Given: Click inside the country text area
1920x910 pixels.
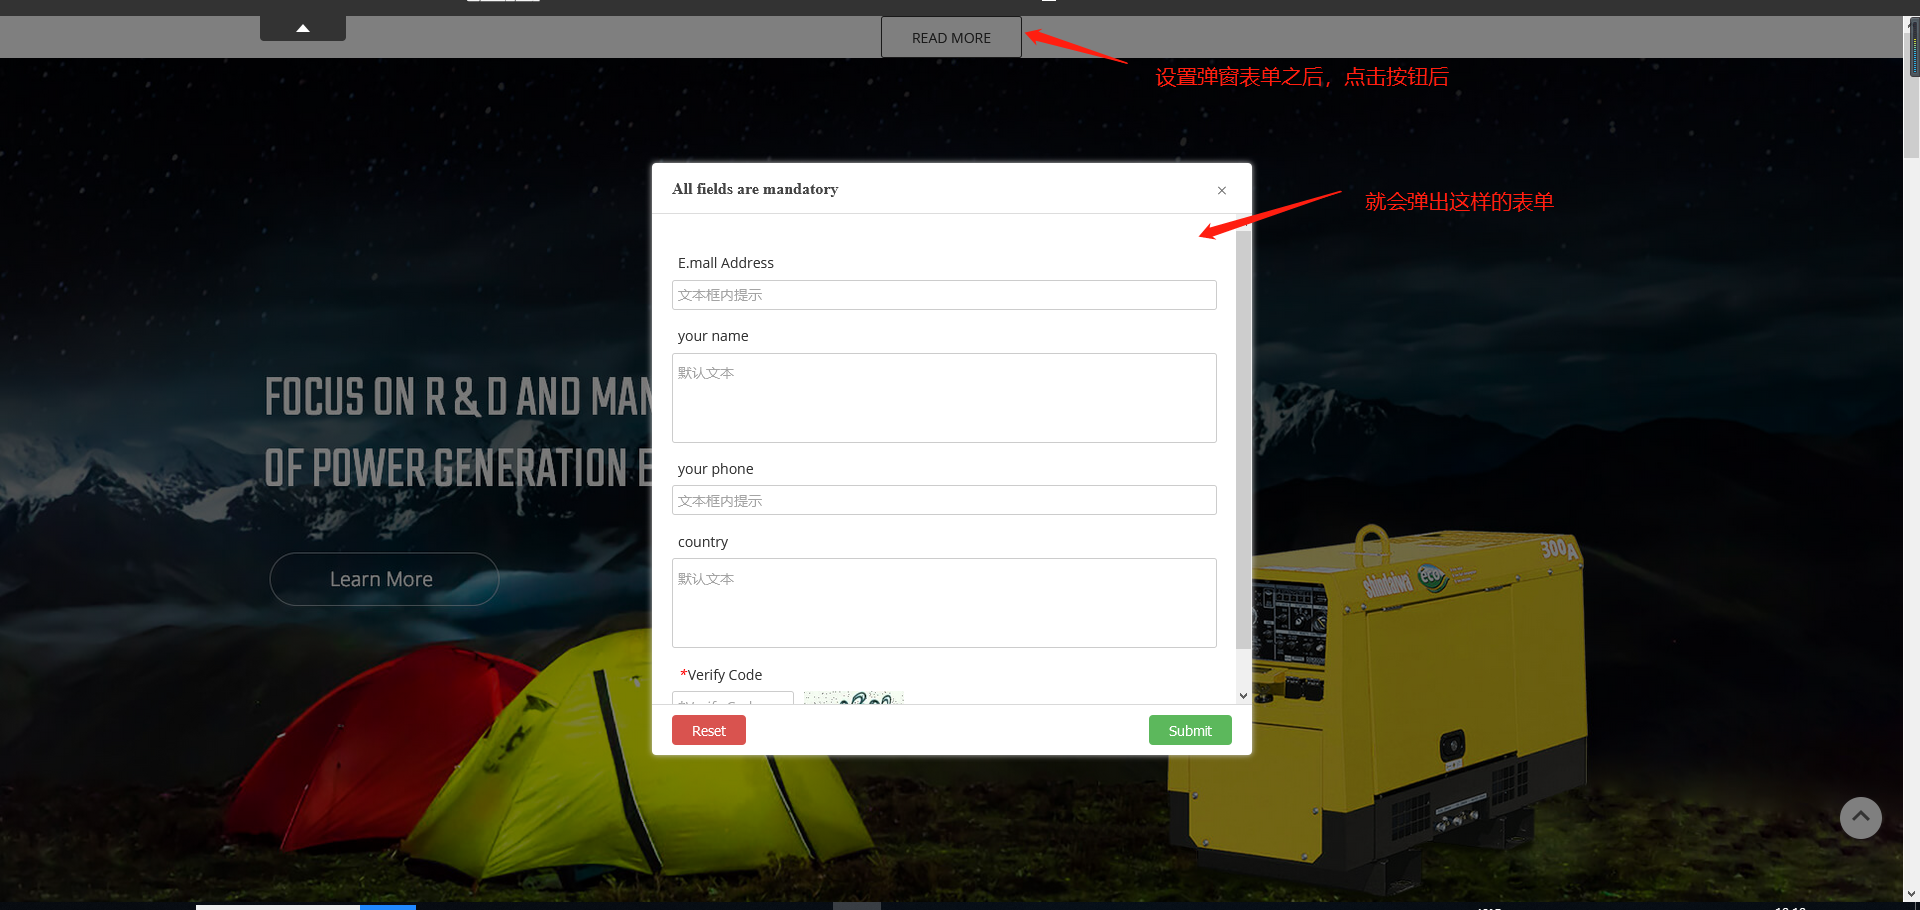Looking at the screenshot, I should (943, 603).
